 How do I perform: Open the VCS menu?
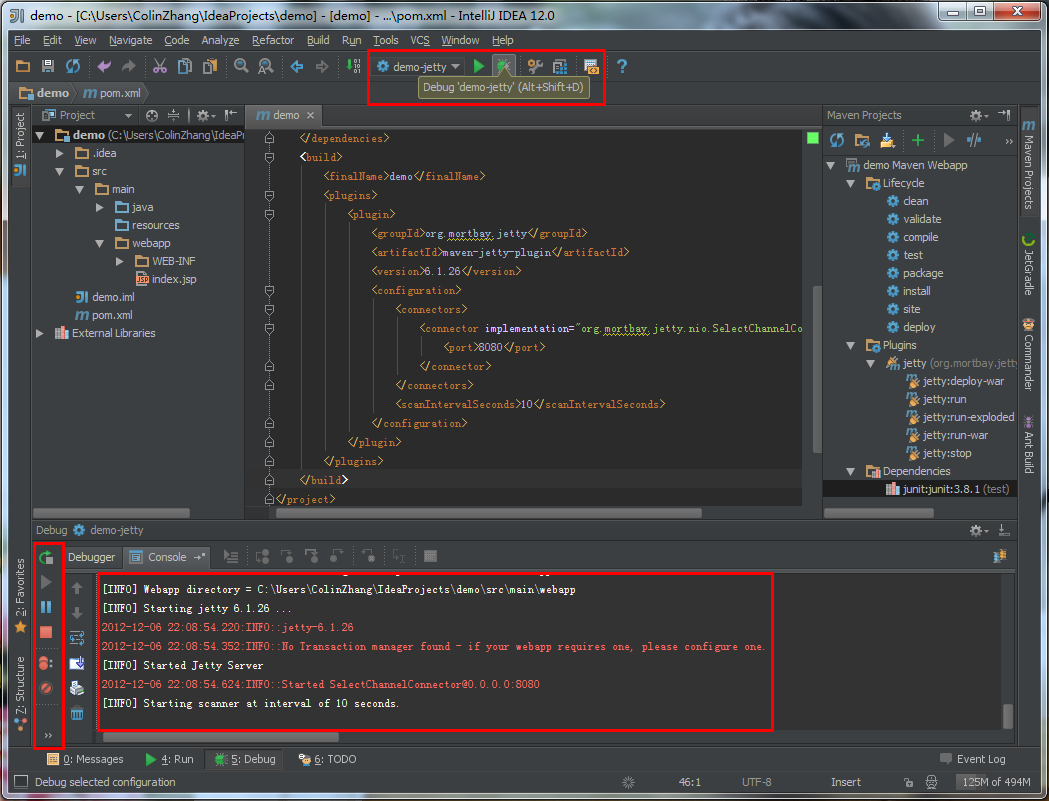click(419, 40)
